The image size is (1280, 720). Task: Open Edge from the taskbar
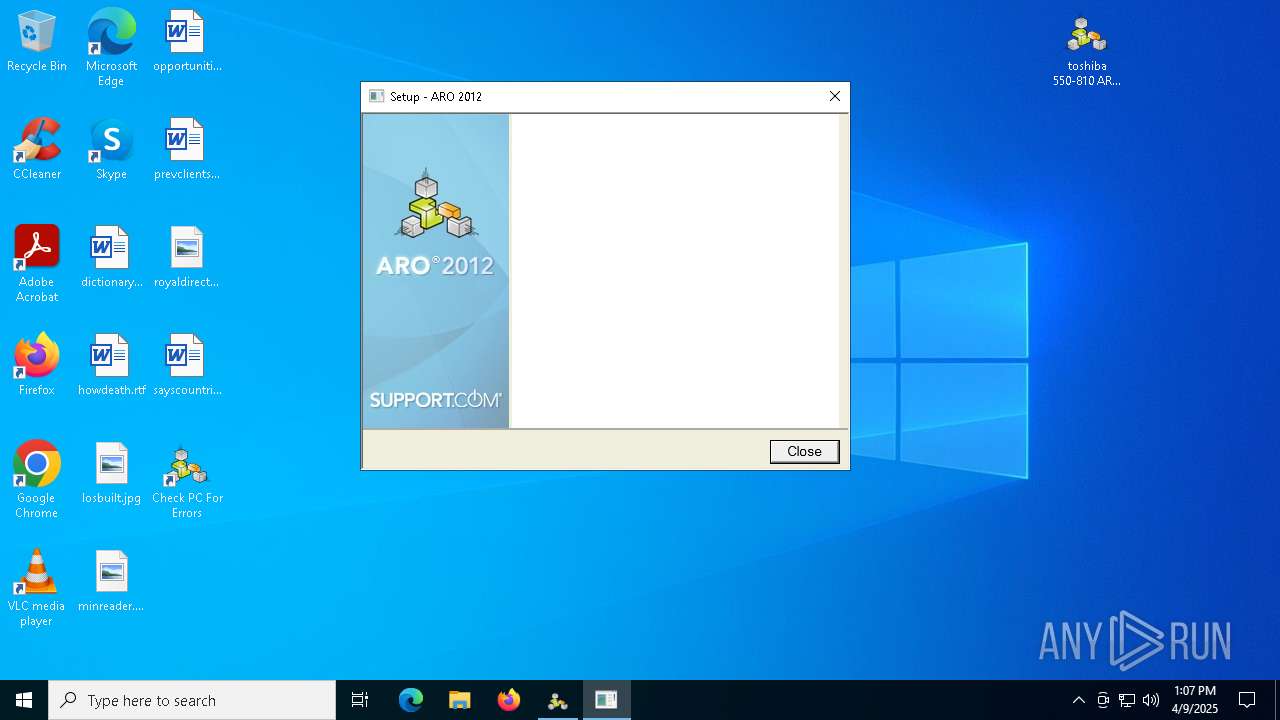pos(411,700)
